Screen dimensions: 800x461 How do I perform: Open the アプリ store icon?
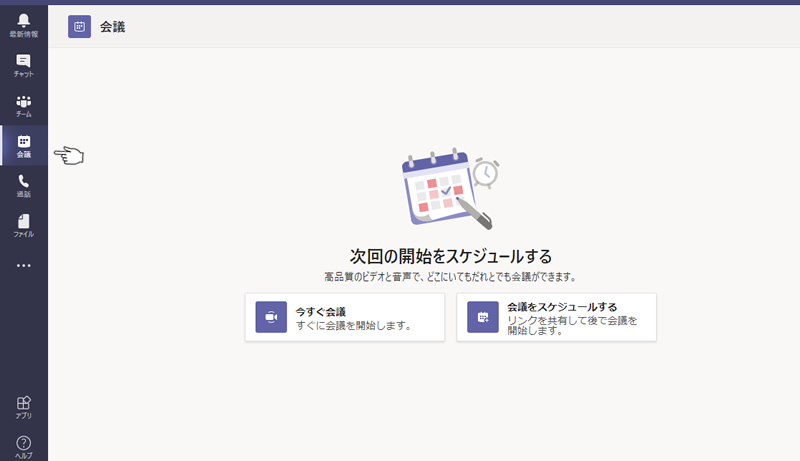pyautogui.click(x=23, y=407)
